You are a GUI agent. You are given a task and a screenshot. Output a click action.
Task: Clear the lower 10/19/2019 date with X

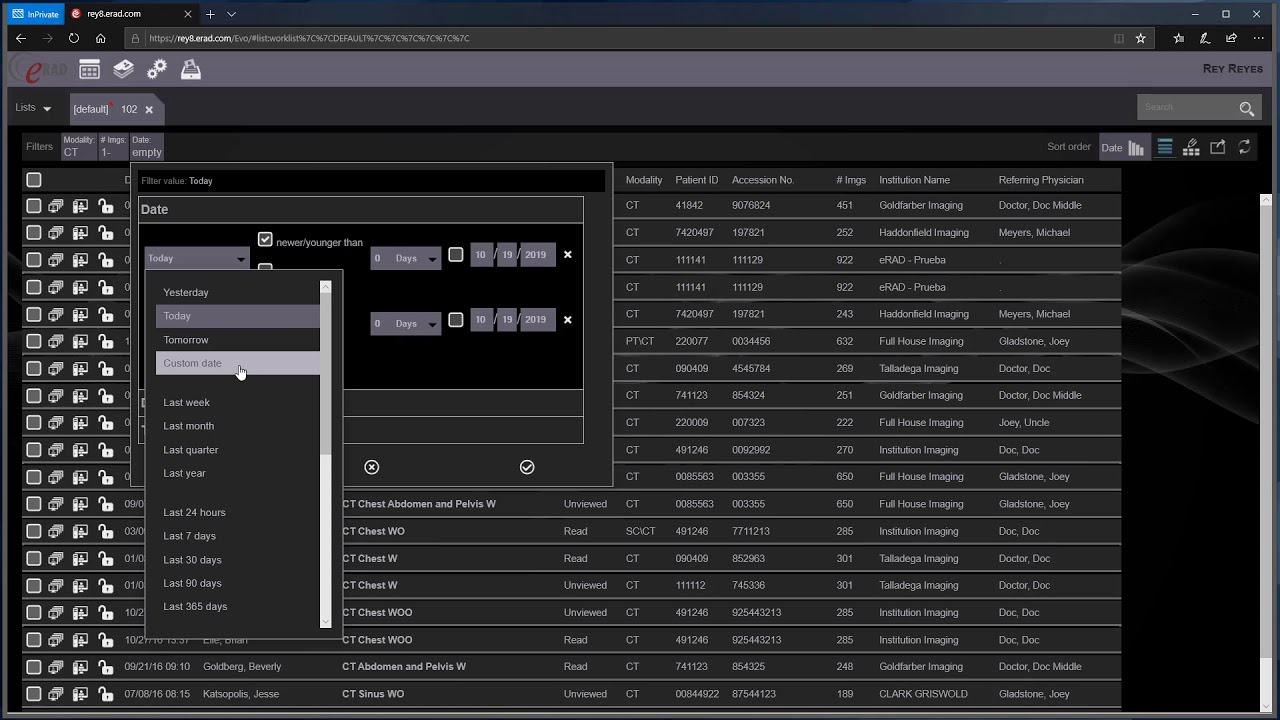[568, 320]
